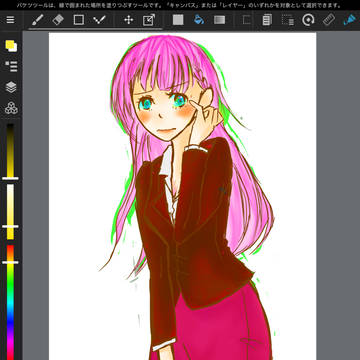Open the ruler snap tool
360x360 pixels.
pyautogui.click(x=329, y=20)
